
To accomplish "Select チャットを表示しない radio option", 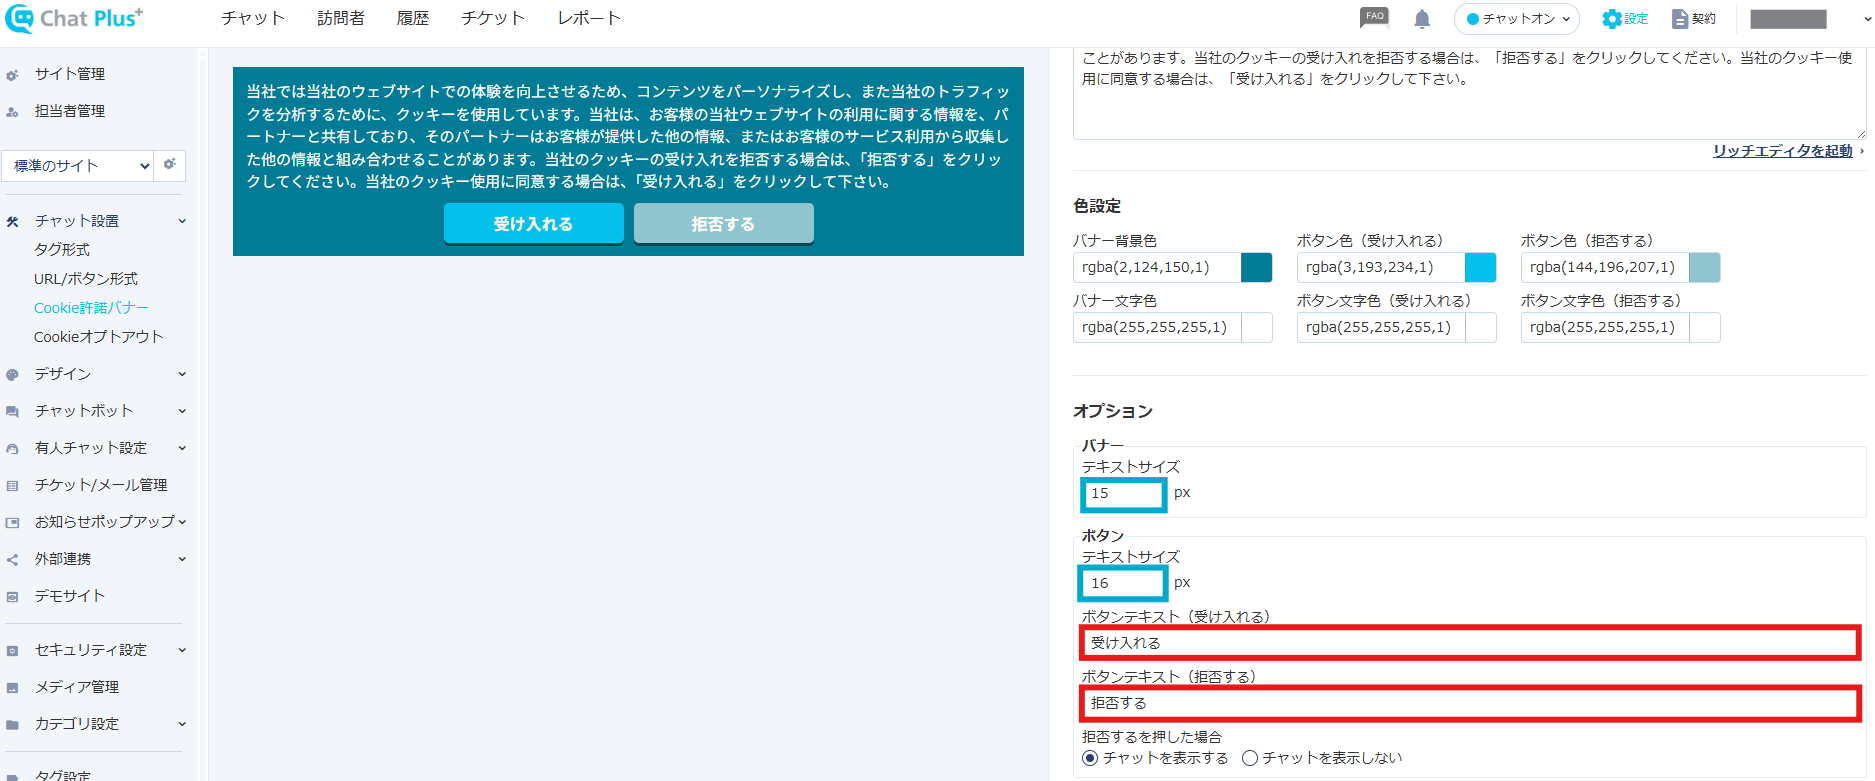I will pos(1249,758).
